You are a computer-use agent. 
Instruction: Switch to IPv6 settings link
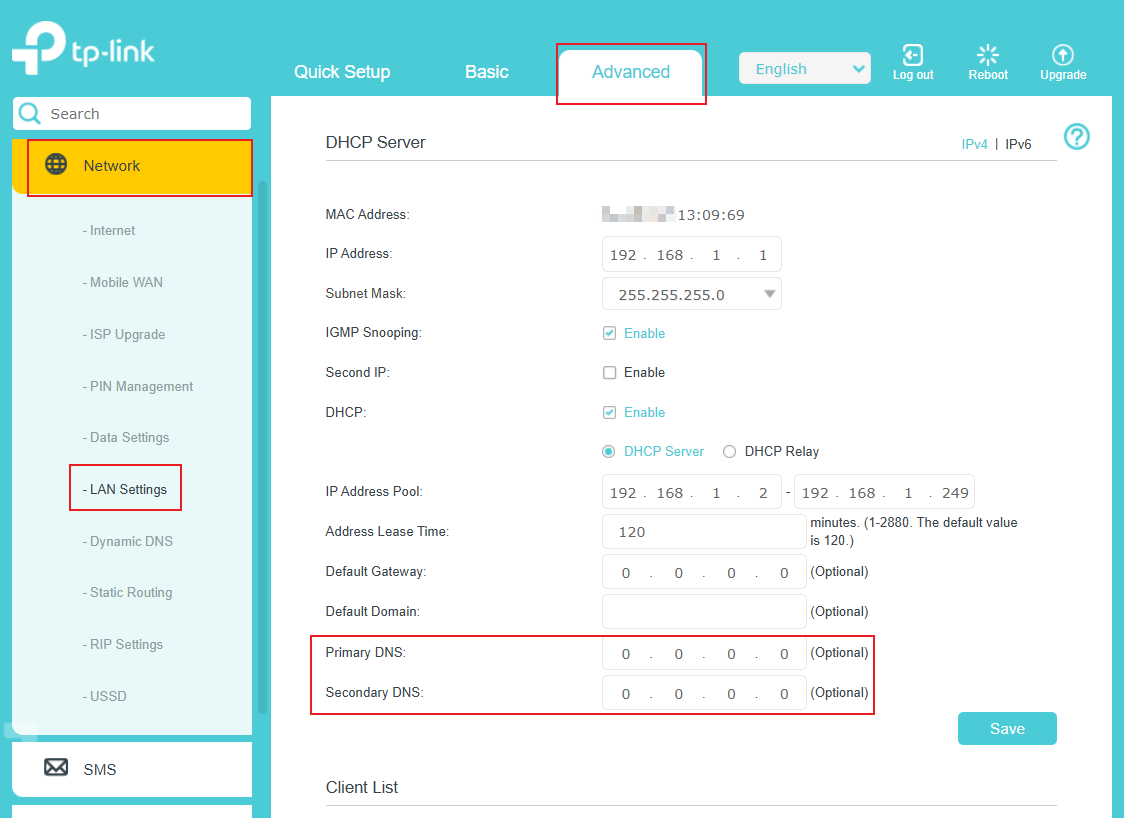pos(1018,143)
